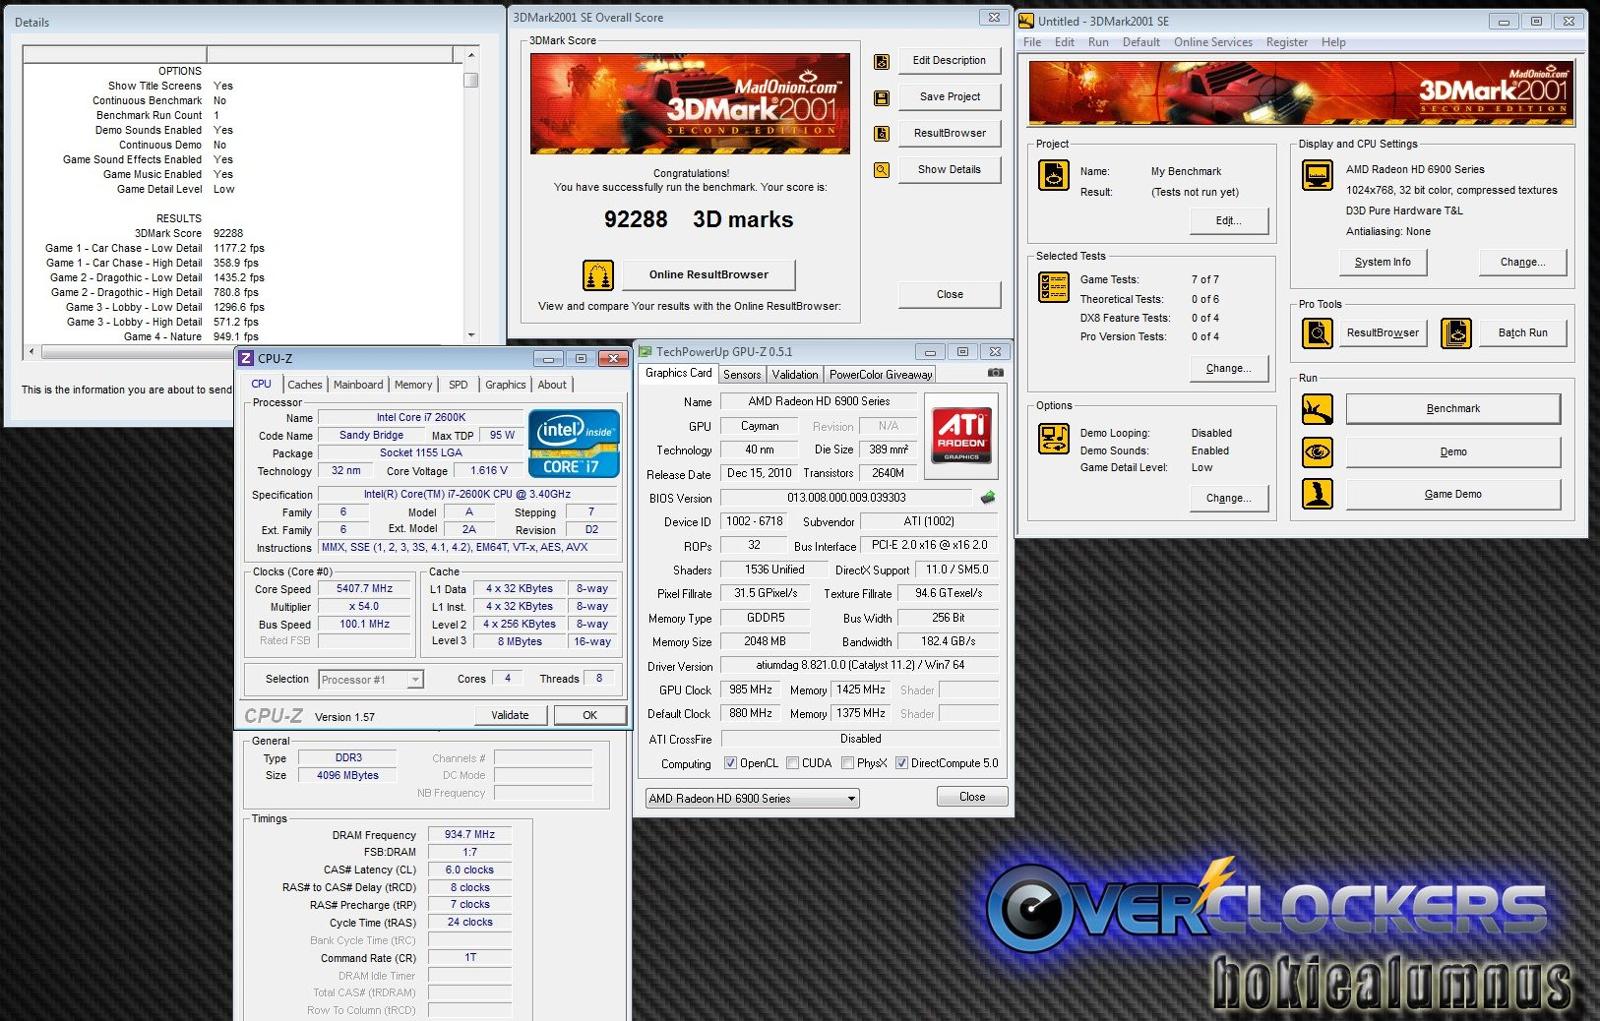Click the Batch Run icon
This screenshot has width=1600, height=1021.
pyautogui.click(x=1456, y=333)
